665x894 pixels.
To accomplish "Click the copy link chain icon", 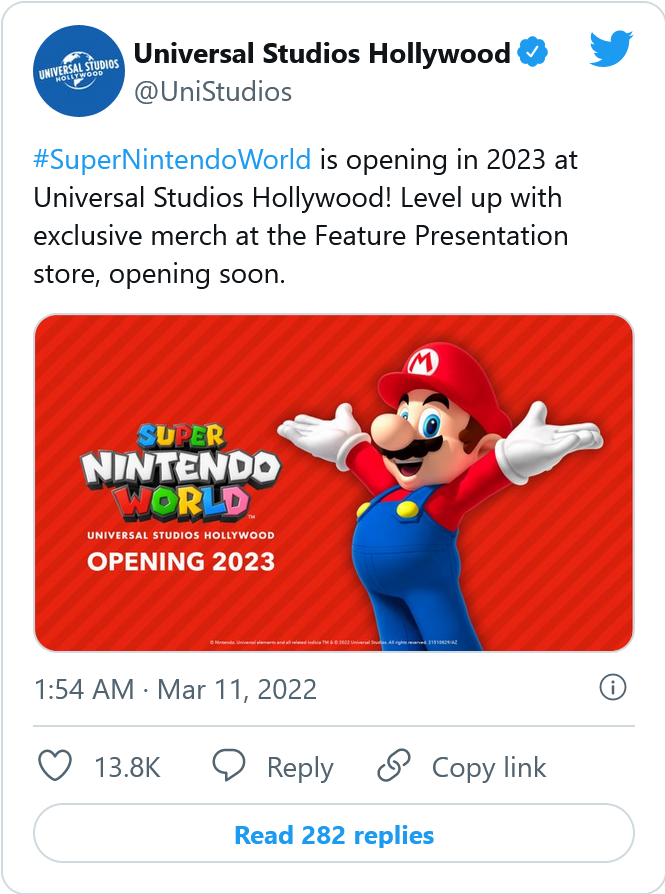I will tap(394, 767).
